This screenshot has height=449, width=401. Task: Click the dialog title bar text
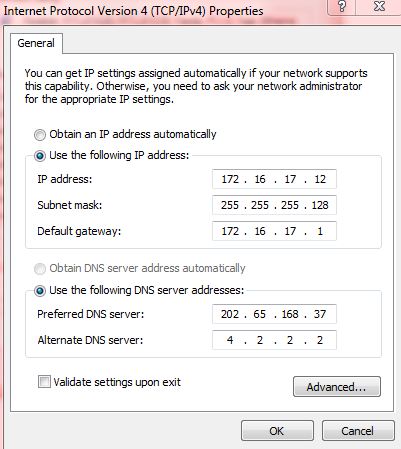133,11
